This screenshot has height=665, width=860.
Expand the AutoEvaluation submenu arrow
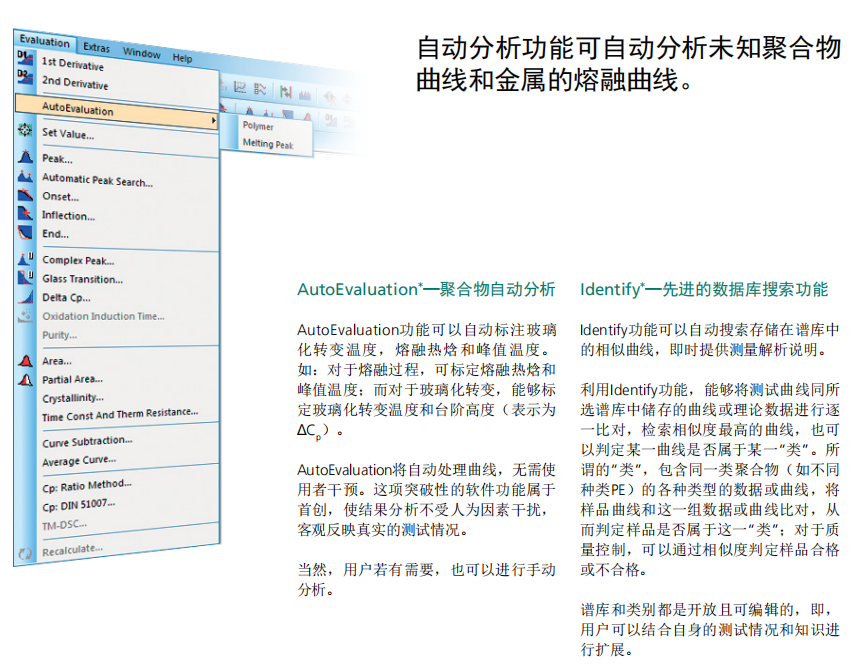coord(213,121)
